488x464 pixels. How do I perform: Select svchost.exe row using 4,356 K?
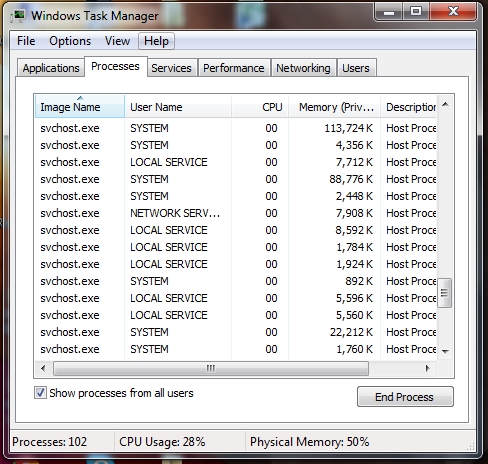[235, 145]
